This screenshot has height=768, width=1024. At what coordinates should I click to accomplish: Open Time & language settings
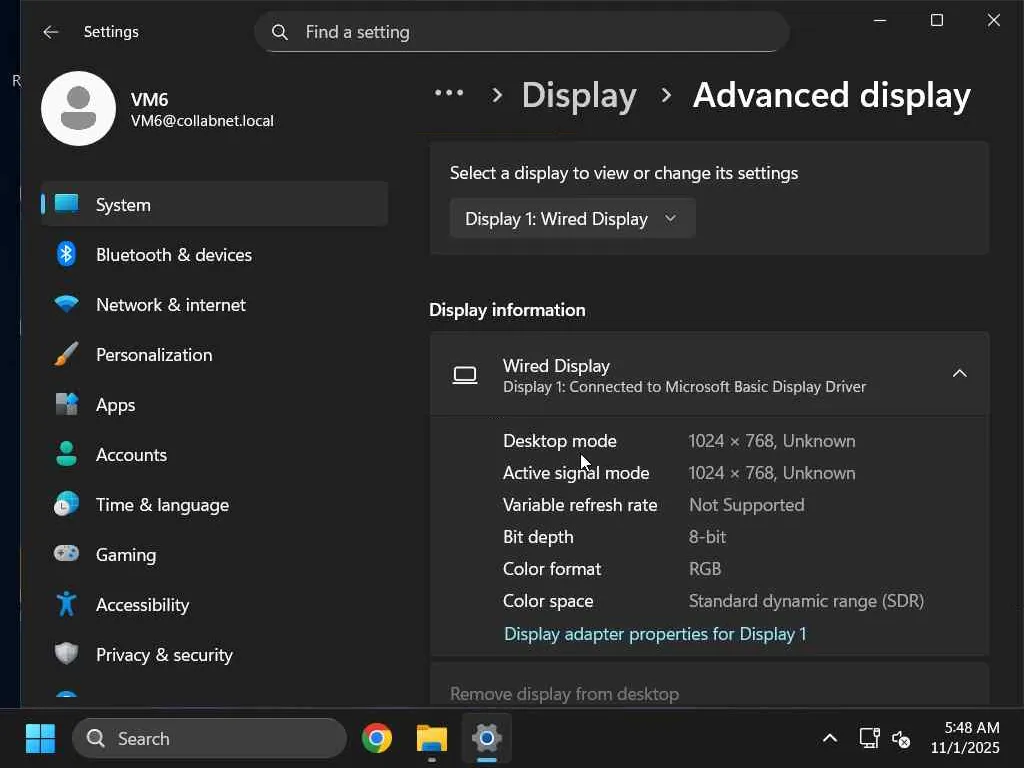pos(162,504)
